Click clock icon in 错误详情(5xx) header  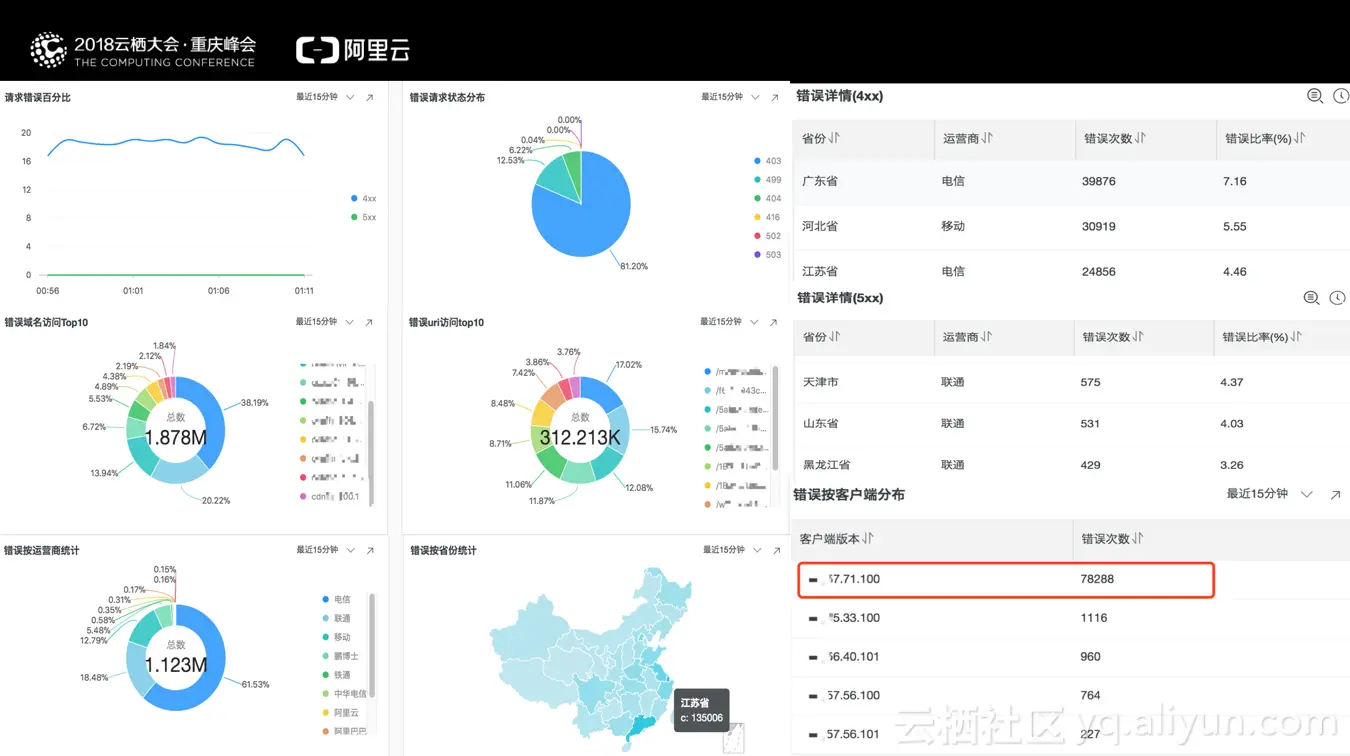pyautogui.click(x=1337, y=298)
